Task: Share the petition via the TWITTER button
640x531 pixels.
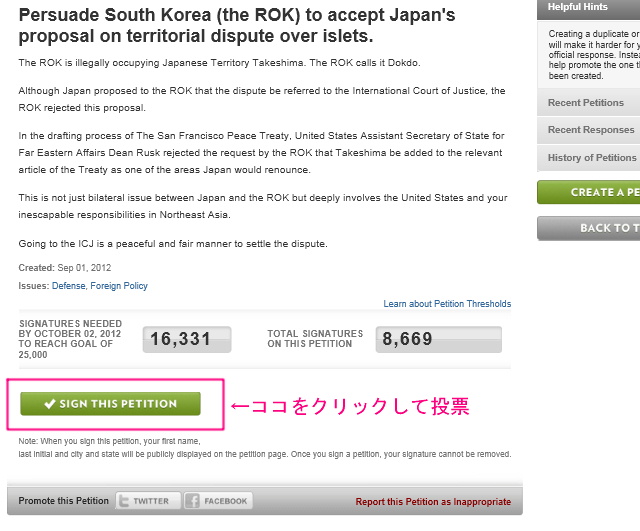Action: coord(148,501)
